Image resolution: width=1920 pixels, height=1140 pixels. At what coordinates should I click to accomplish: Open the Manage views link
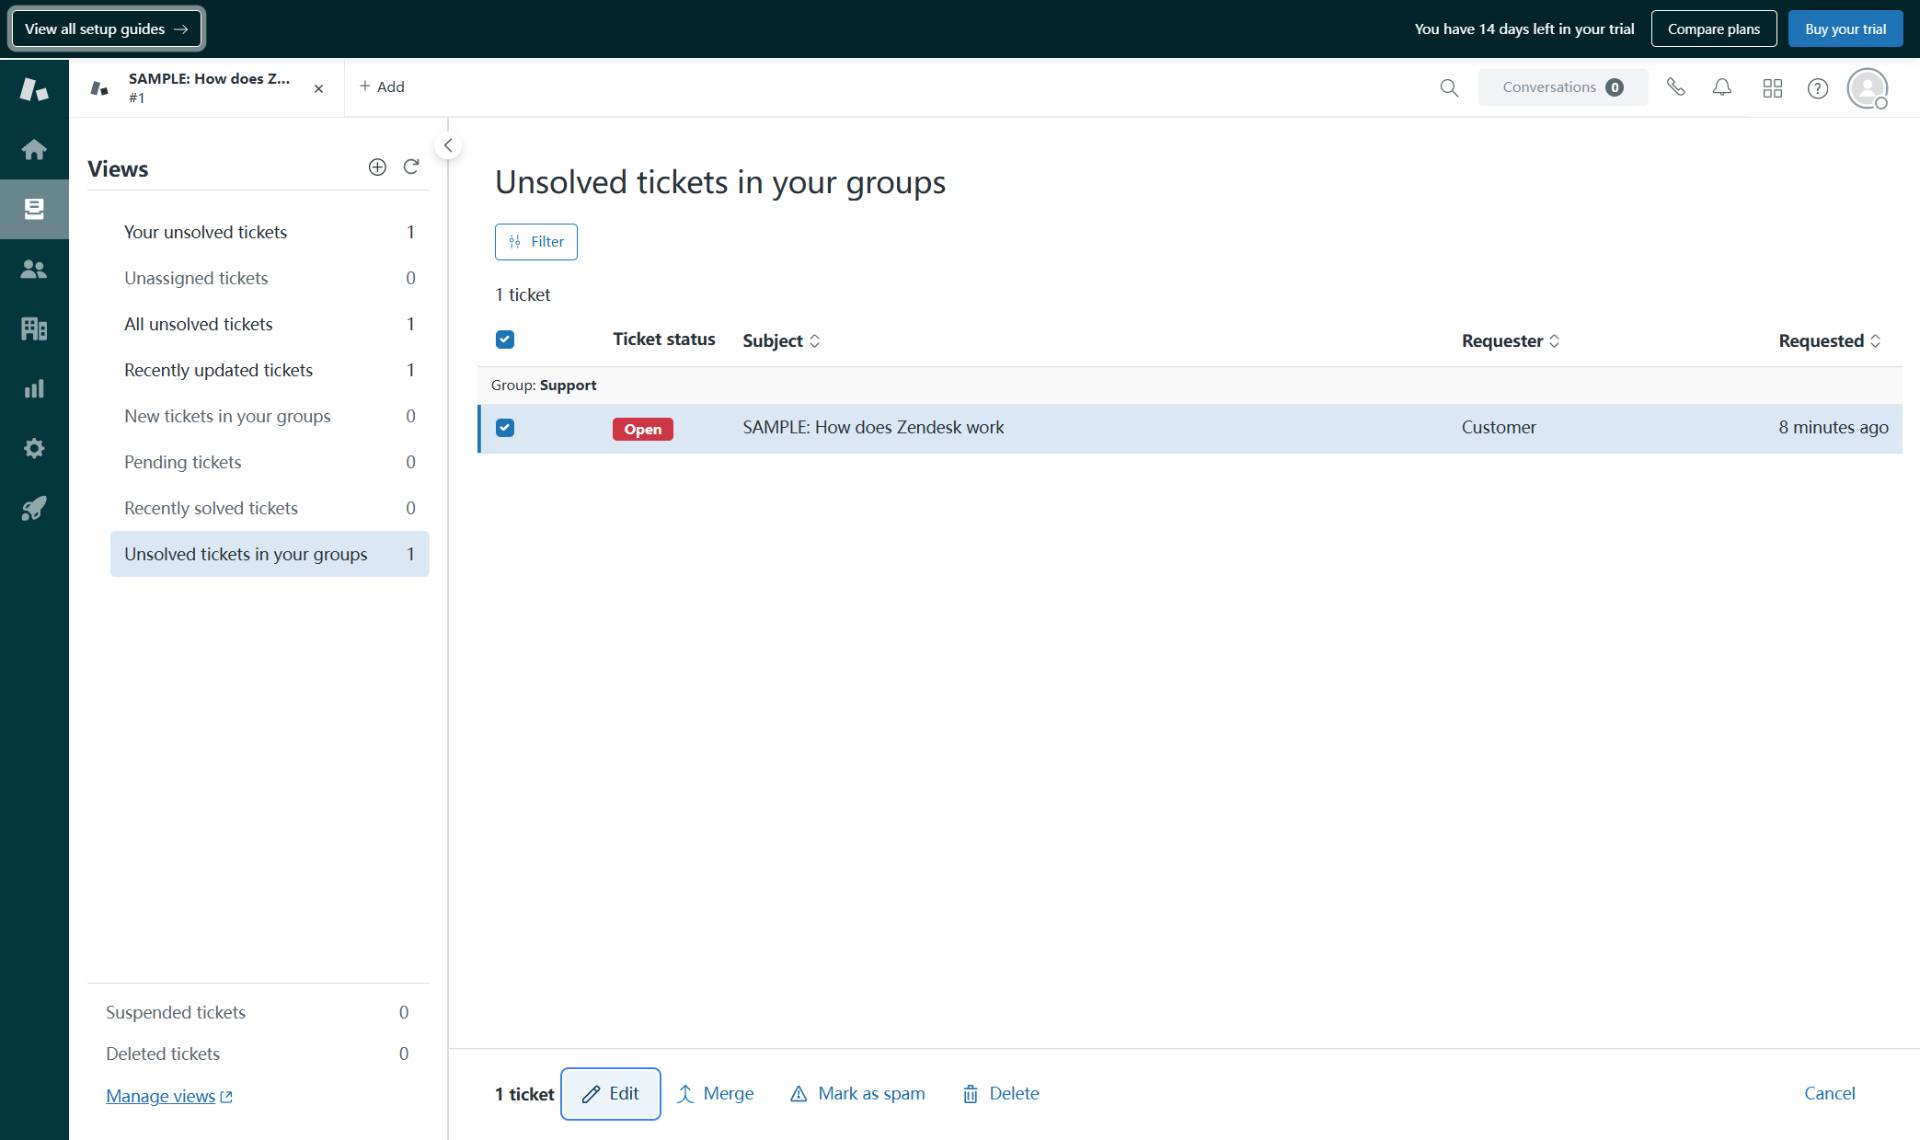click(x=169, y=1096)
